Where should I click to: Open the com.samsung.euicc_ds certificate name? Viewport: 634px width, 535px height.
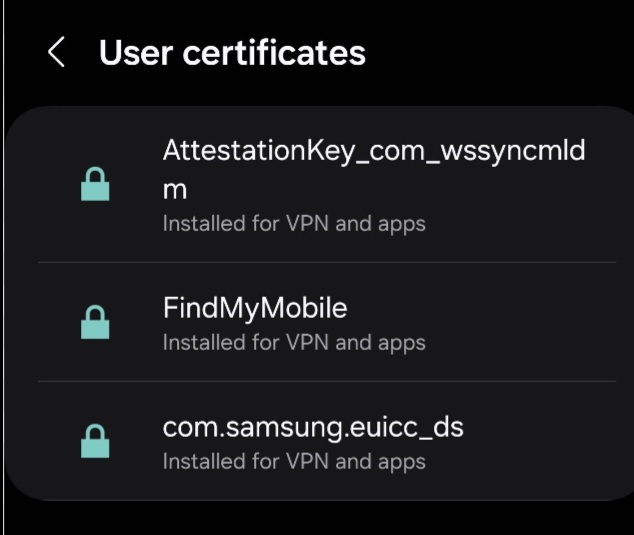(x=313, y=428)
